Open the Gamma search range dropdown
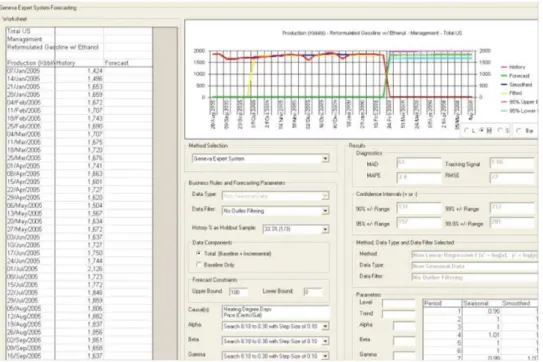Image resolution: width=543 pixels, height=362 pixels. [x=325, y=356]
